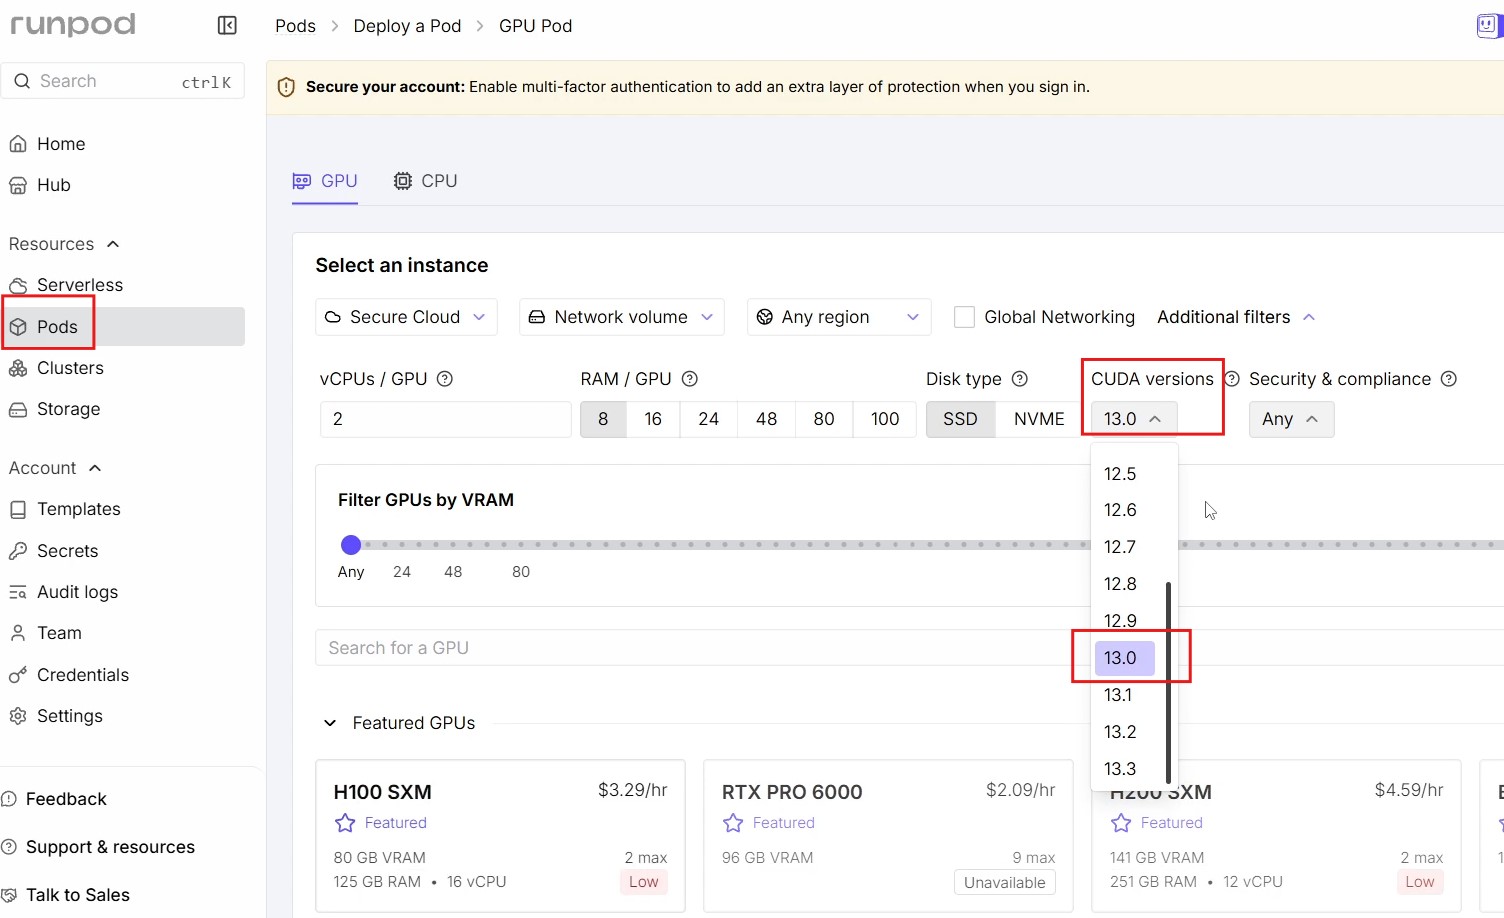Select 16 GB RAM per GPU
The image size is (1504, 918).
[x=653, y=419]
